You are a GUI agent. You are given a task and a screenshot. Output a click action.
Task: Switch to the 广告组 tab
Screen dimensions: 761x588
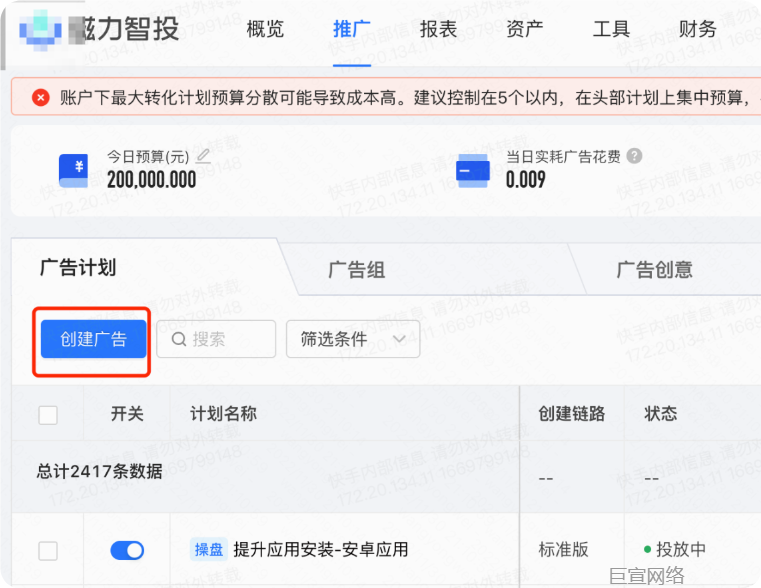pos(357,270)
